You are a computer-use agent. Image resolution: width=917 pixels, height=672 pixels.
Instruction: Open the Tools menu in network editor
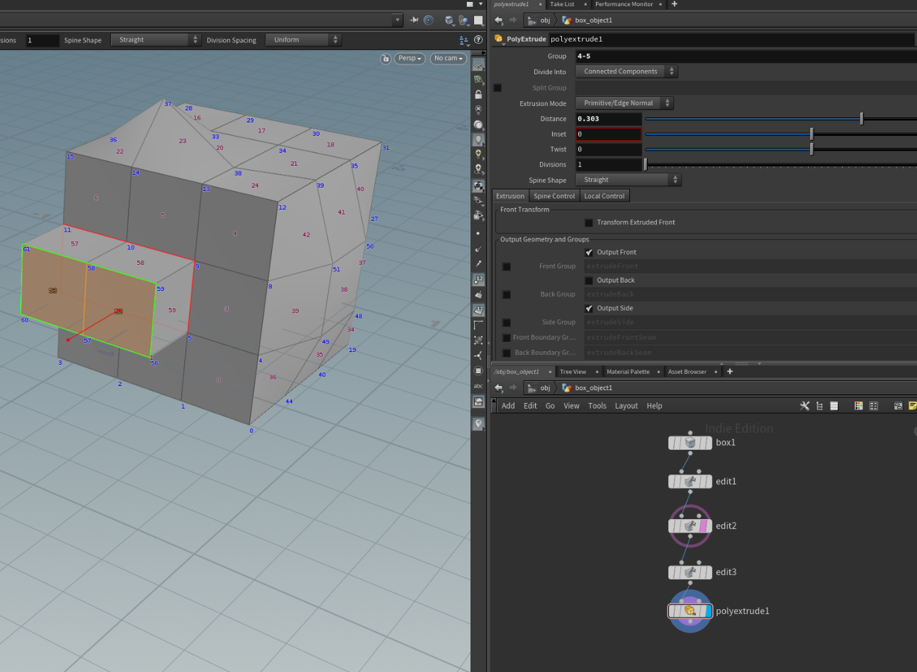pyautogui.click(x=597, y=406)
